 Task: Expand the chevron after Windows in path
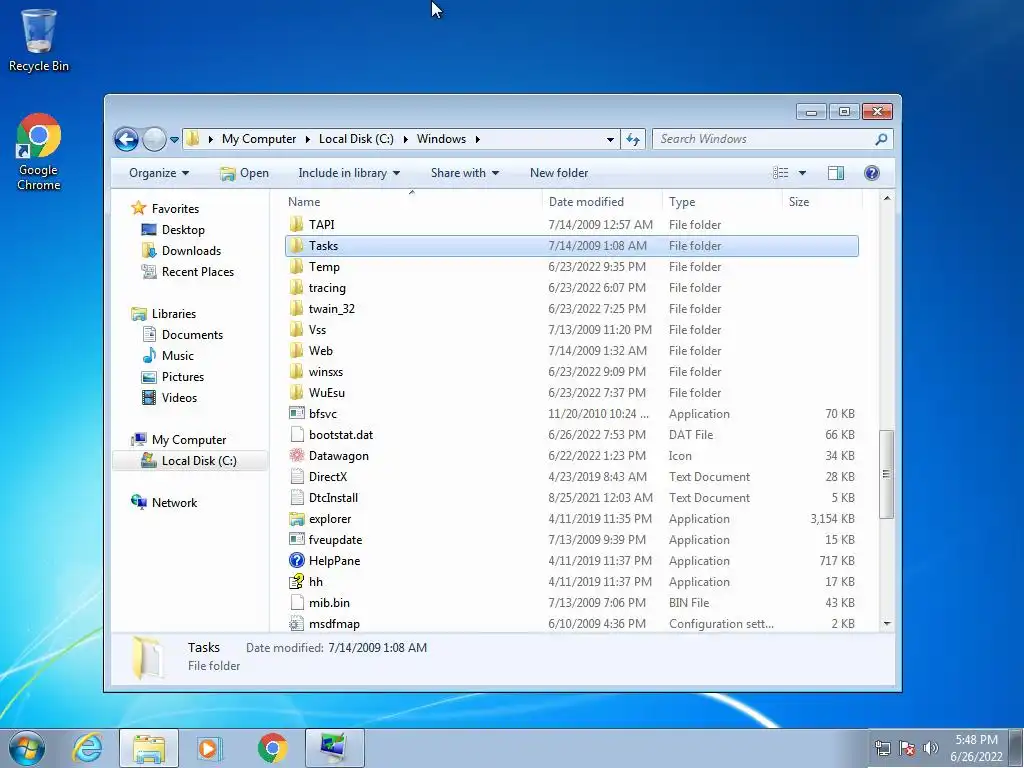(478, 139)
